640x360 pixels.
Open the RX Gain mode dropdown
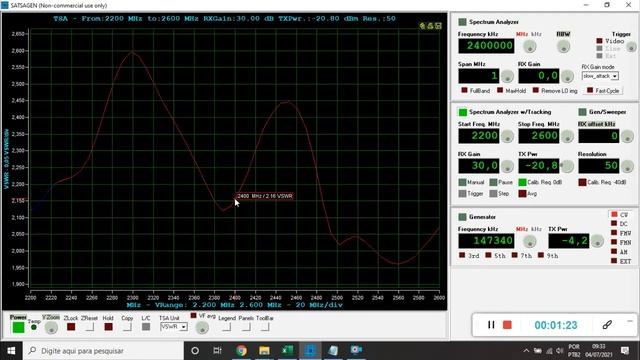[x=600, y=76]
